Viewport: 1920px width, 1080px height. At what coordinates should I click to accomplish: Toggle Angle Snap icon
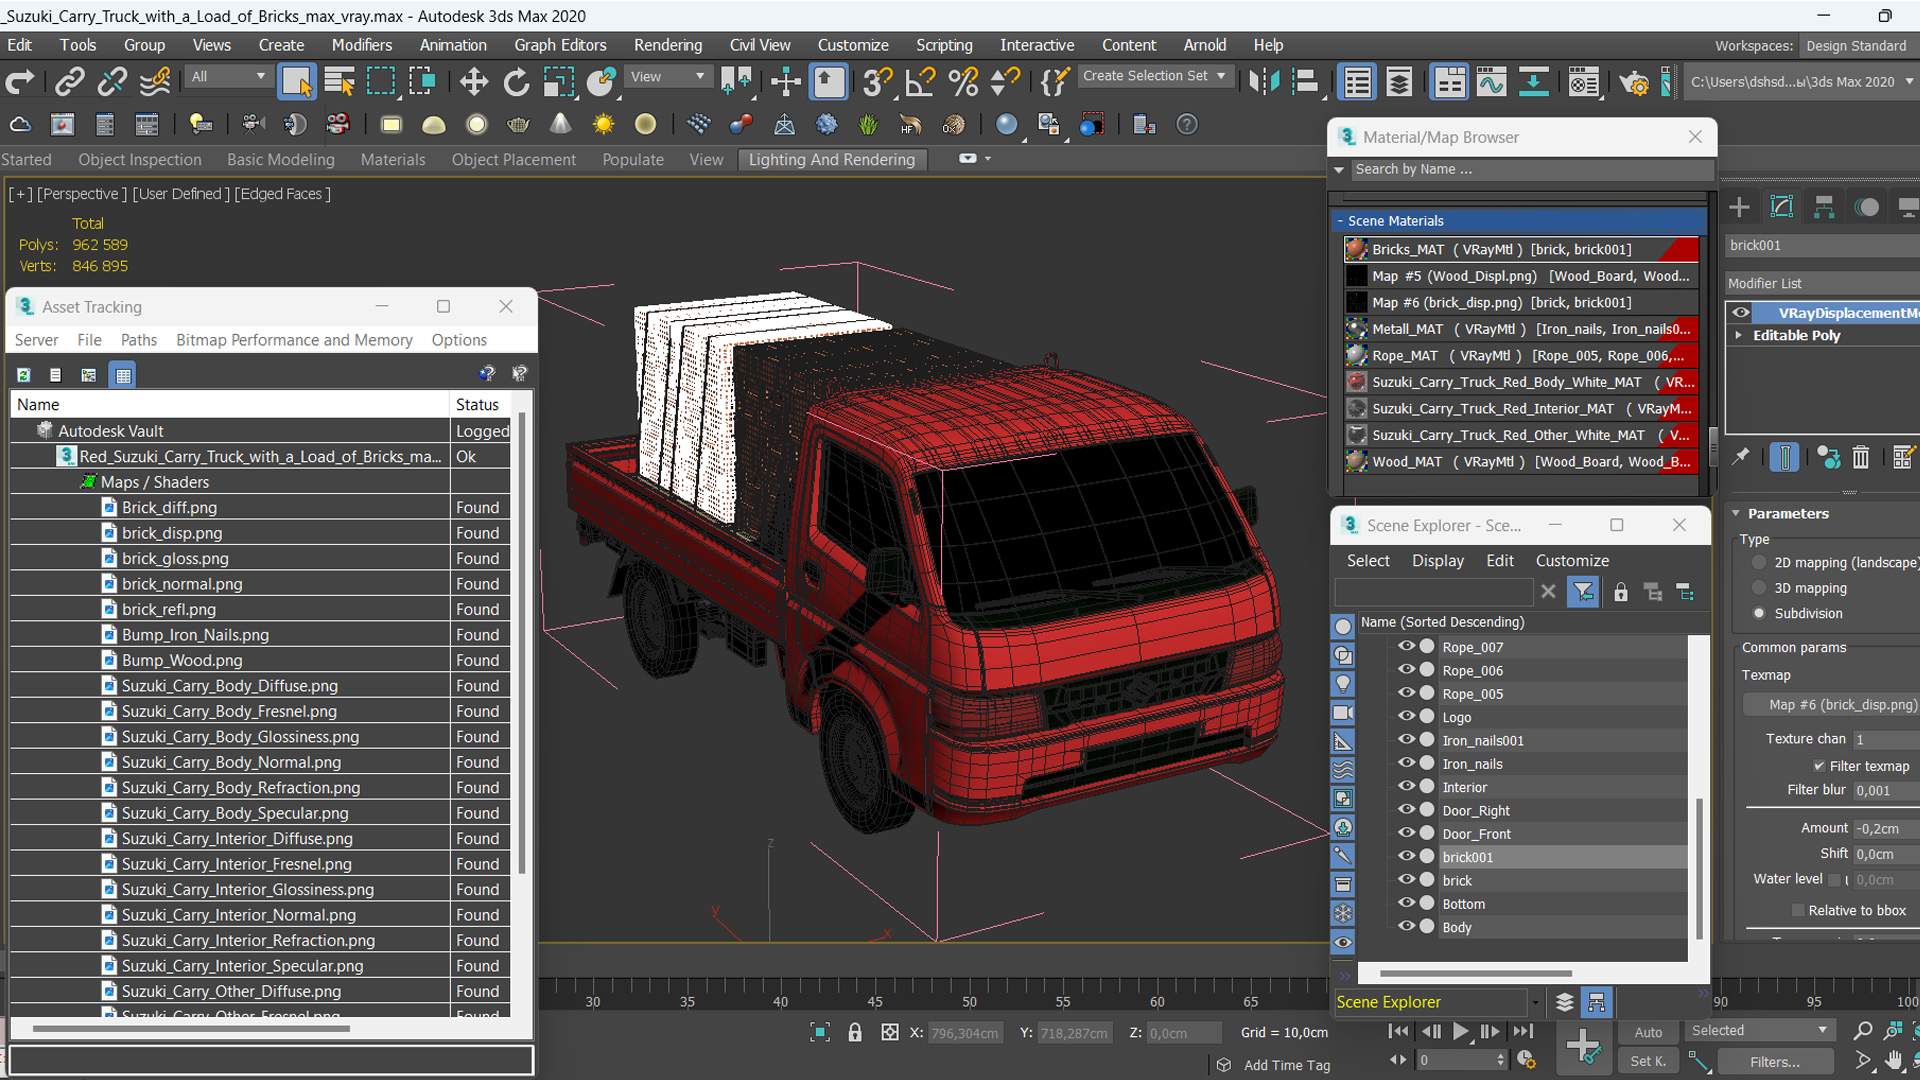pyautogui.click(x=920, y=82)
